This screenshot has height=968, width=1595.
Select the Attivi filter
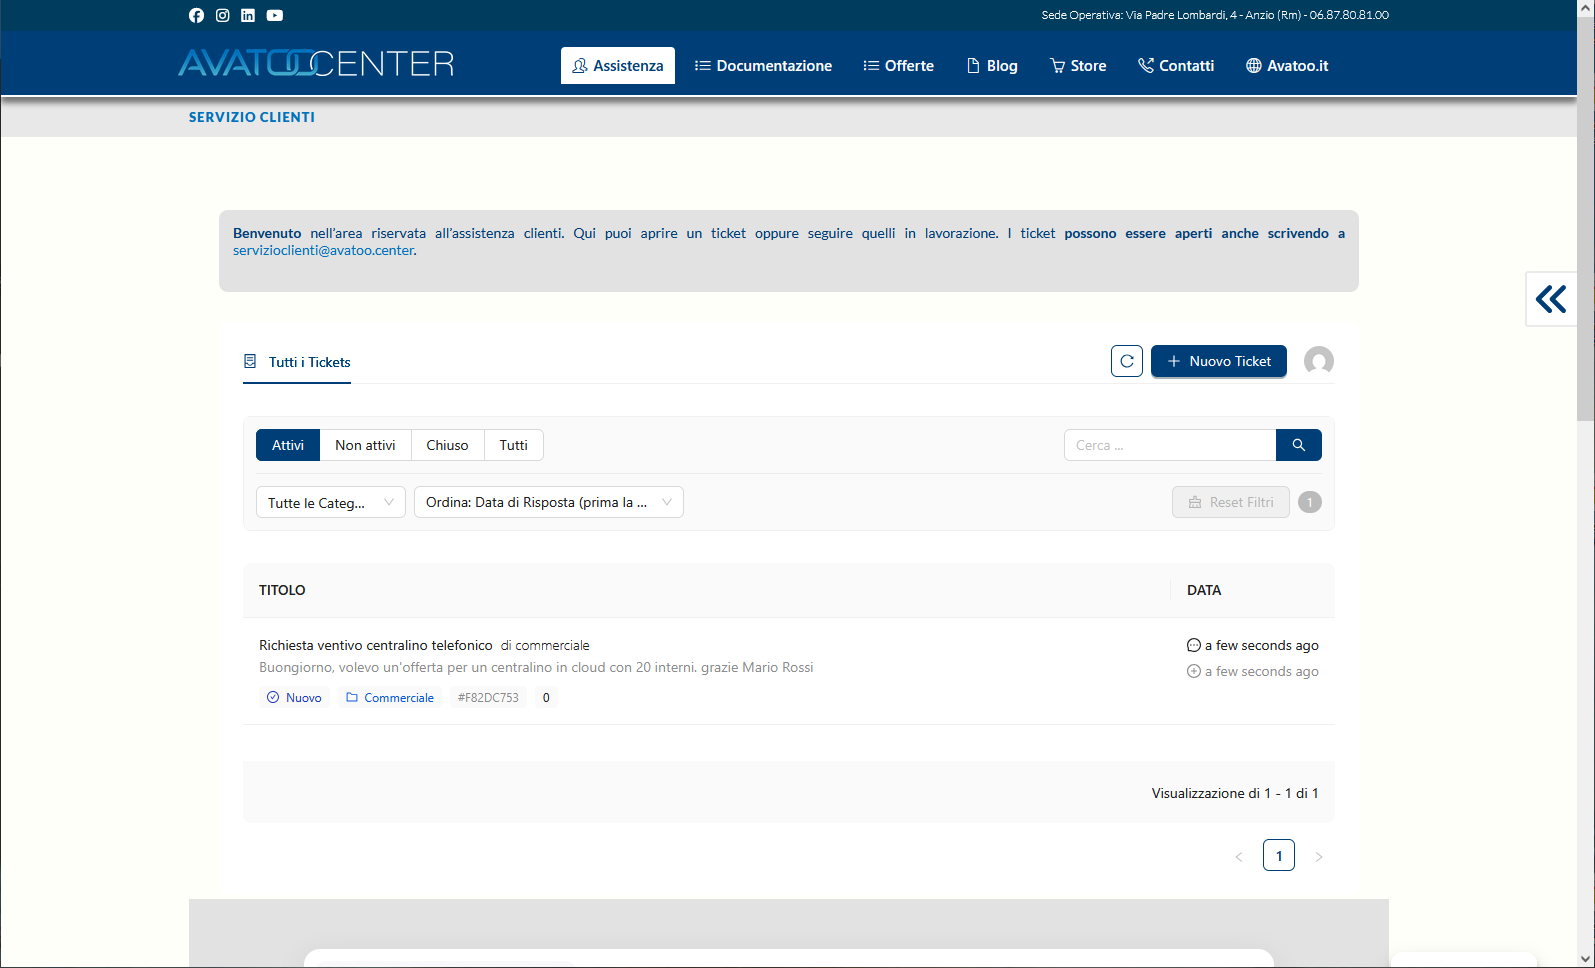(288, 445)
